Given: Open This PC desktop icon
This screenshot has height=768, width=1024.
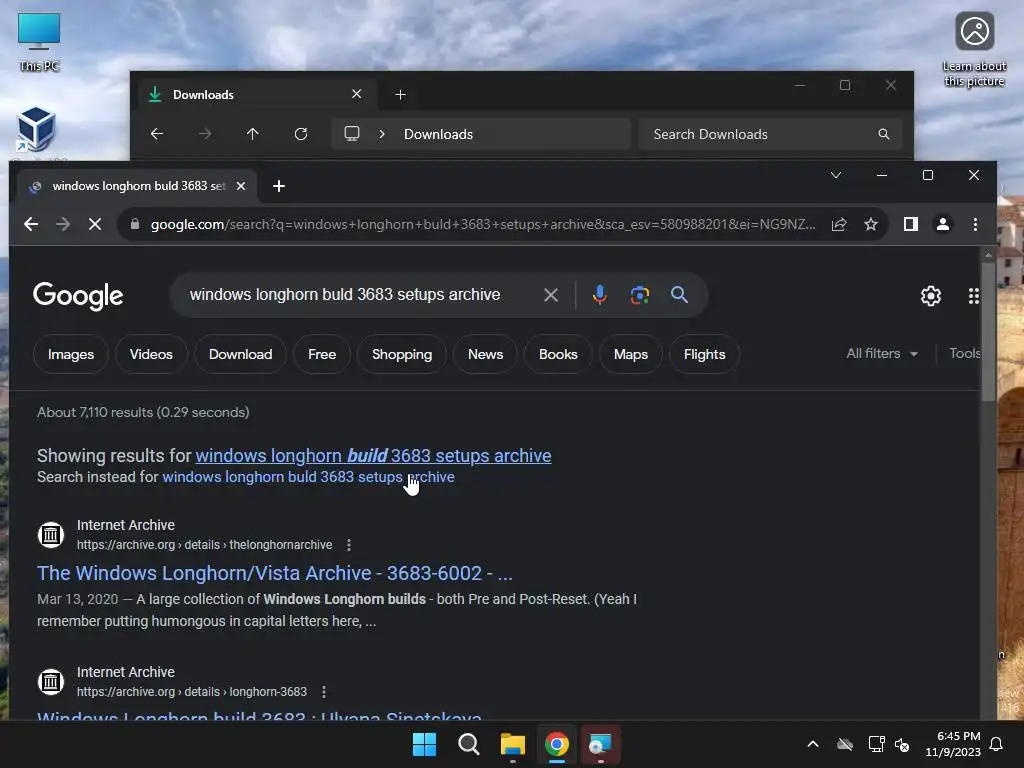Looking at the screenshot, I should (39, 42).
